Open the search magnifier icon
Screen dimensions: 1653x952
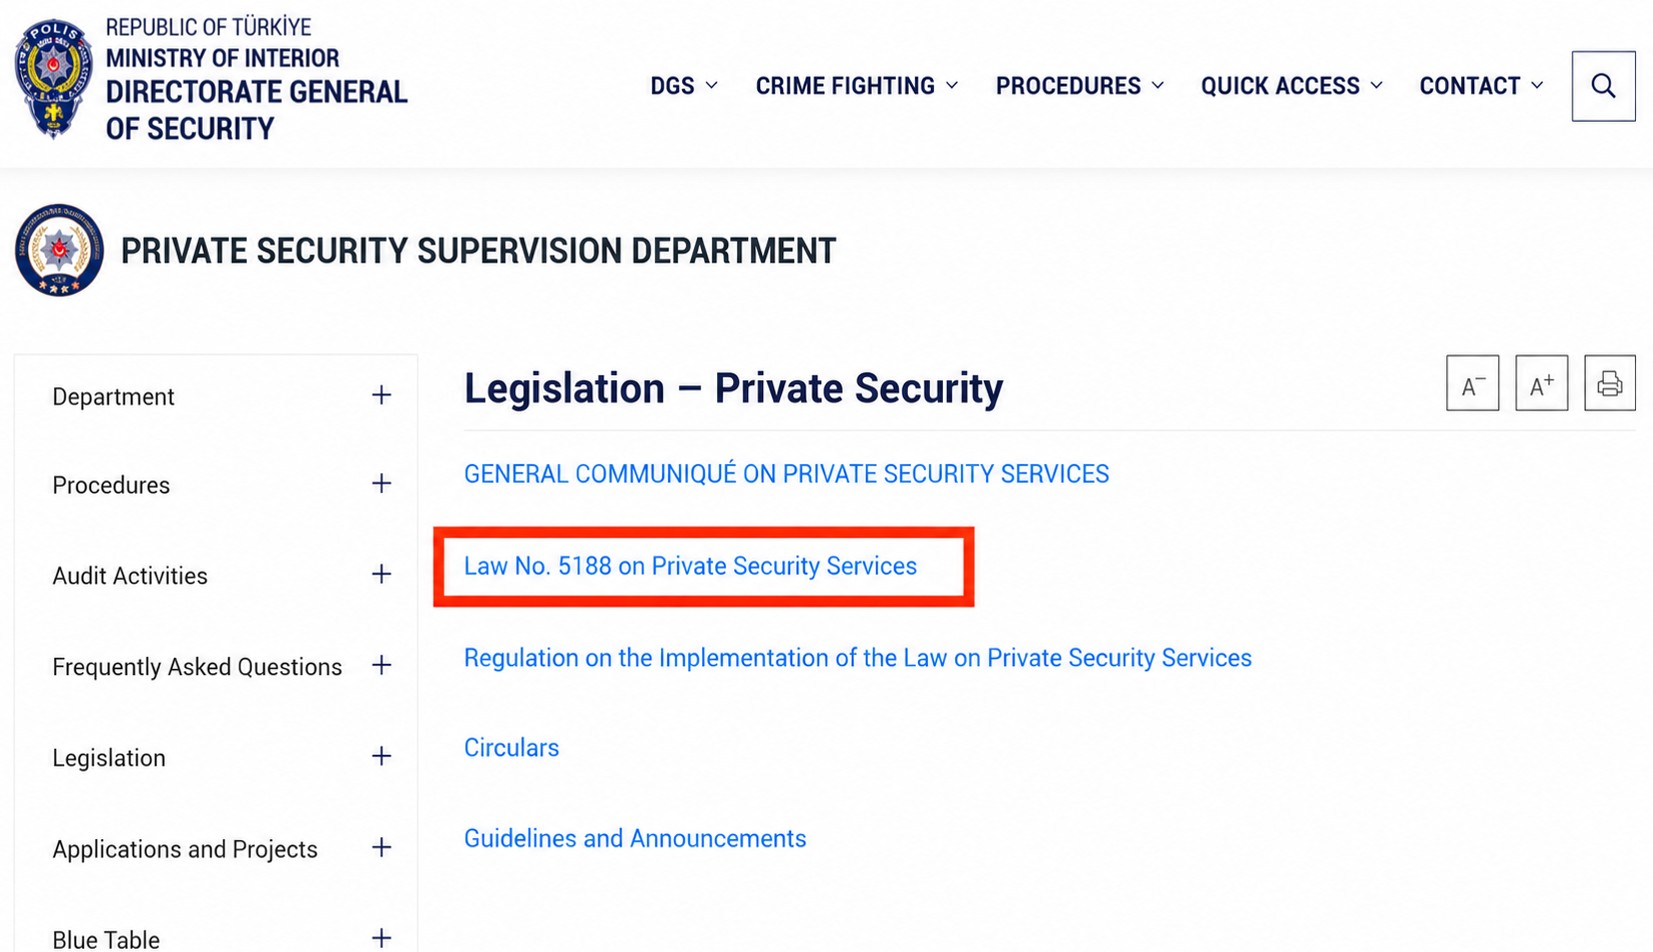click(x=1603, y=86)
